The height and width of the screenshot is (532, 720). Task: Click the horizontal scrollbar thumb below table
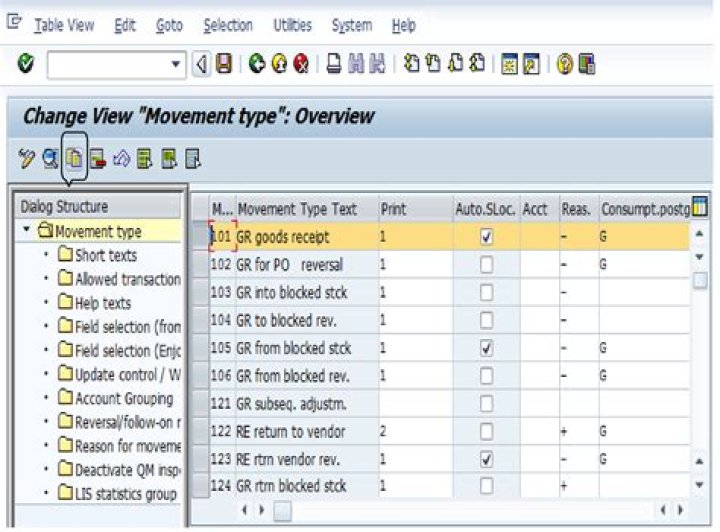click(x=282, y=510)
